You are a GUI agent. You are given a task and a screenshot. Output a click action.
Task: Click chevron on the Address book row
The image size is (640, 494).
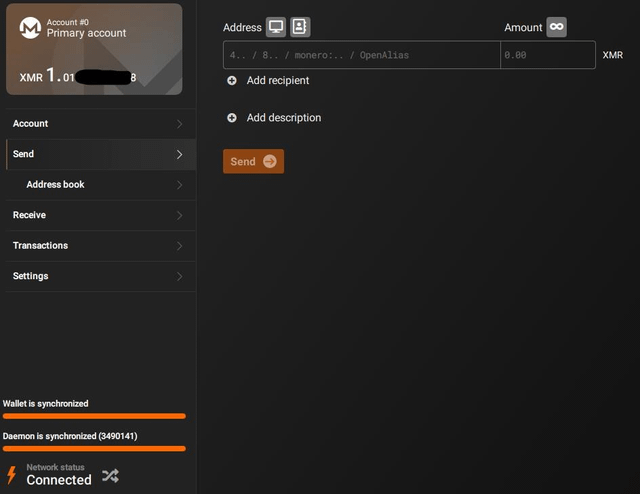180,185
